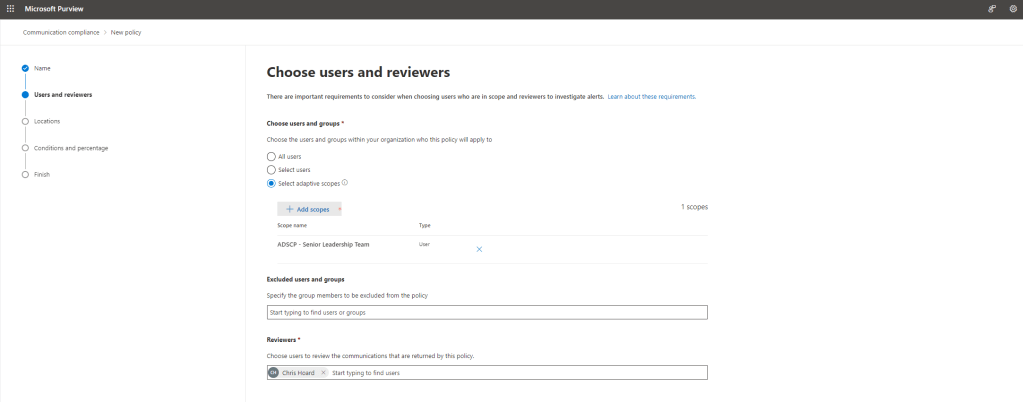
Task: Open the Finish step in sidebar
Action: point(42,174)
